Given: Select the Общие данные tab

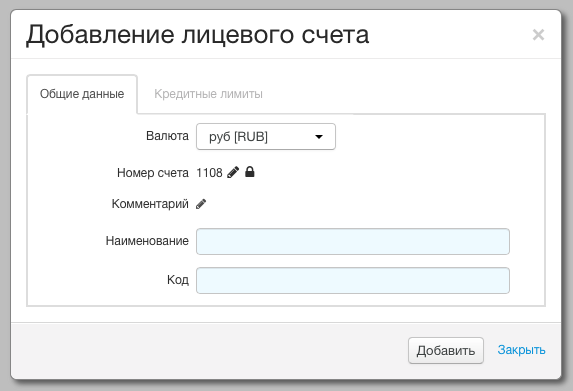Looking at the screenshot, I should [82, 94].
